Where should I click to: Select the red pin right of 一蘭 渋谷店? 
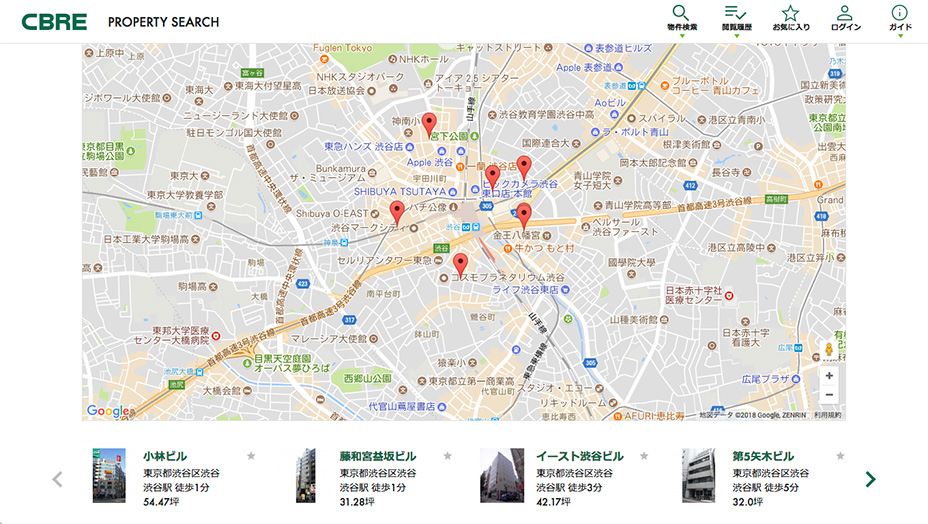click(x=524, y=168)
